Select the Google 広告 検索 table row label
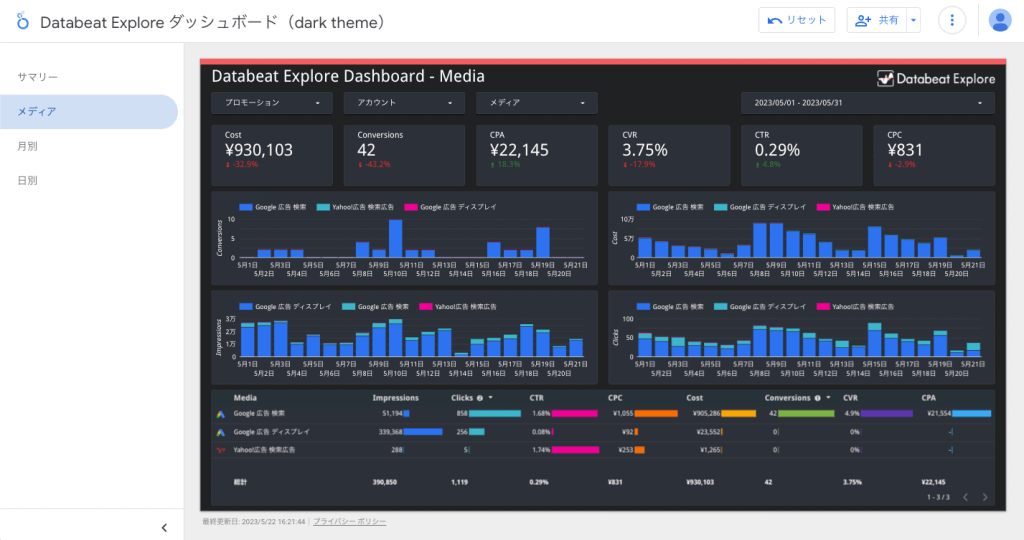Screen dimensions: 1024x540 [259, 413]
